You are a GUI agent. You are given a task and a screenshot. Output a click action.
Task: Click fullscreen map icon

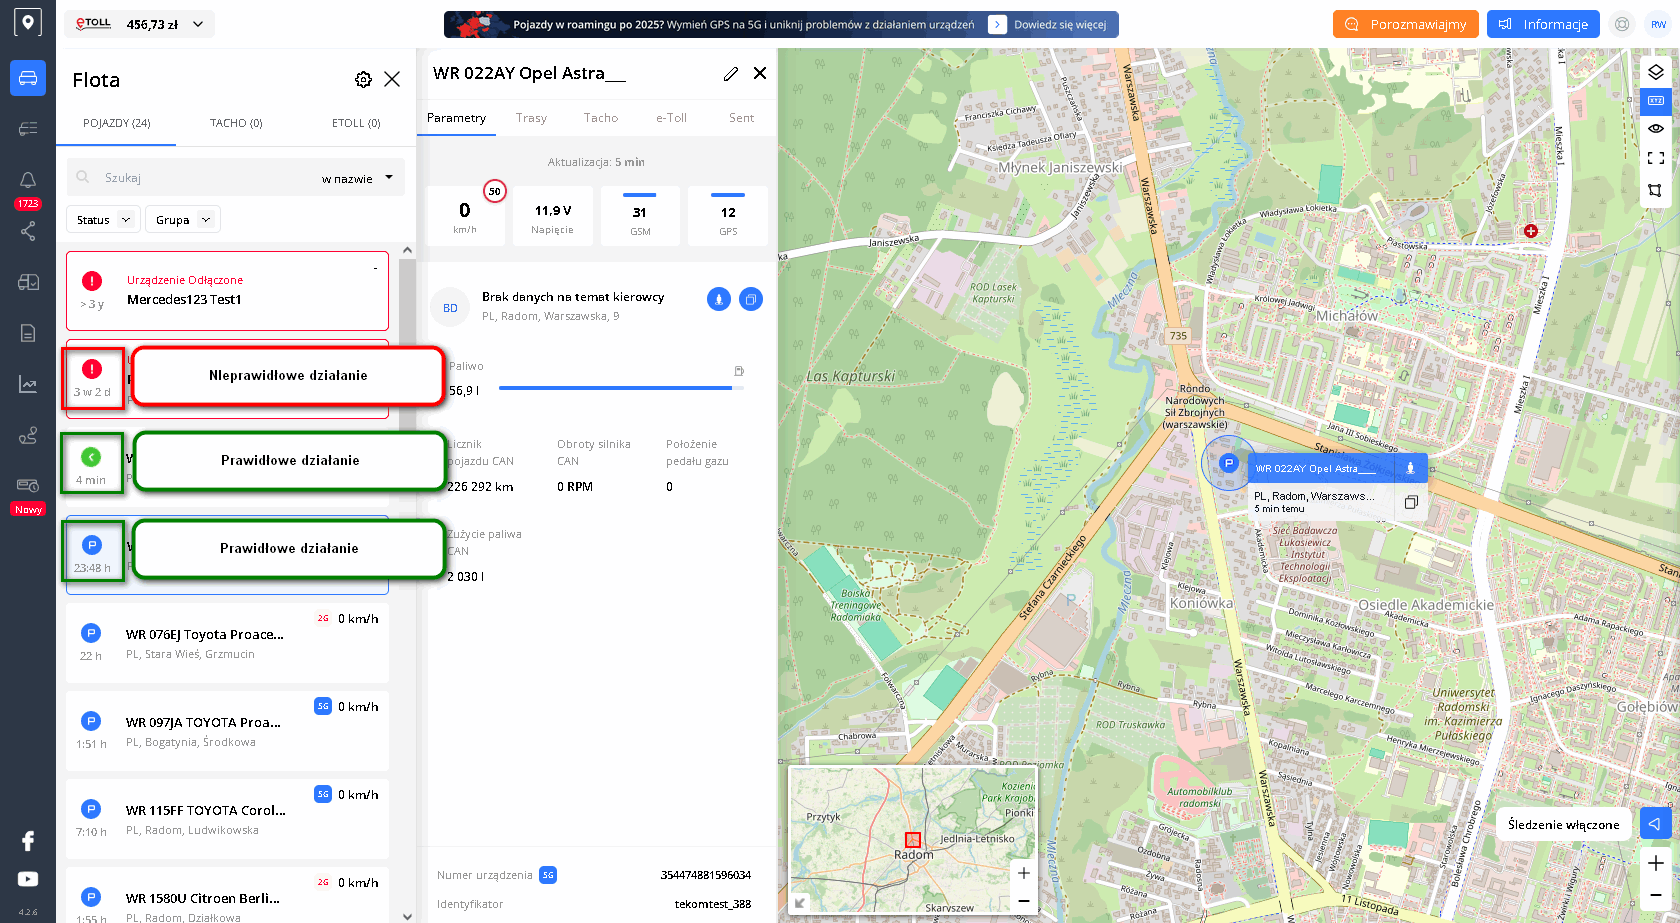[x=1655, y=158]
